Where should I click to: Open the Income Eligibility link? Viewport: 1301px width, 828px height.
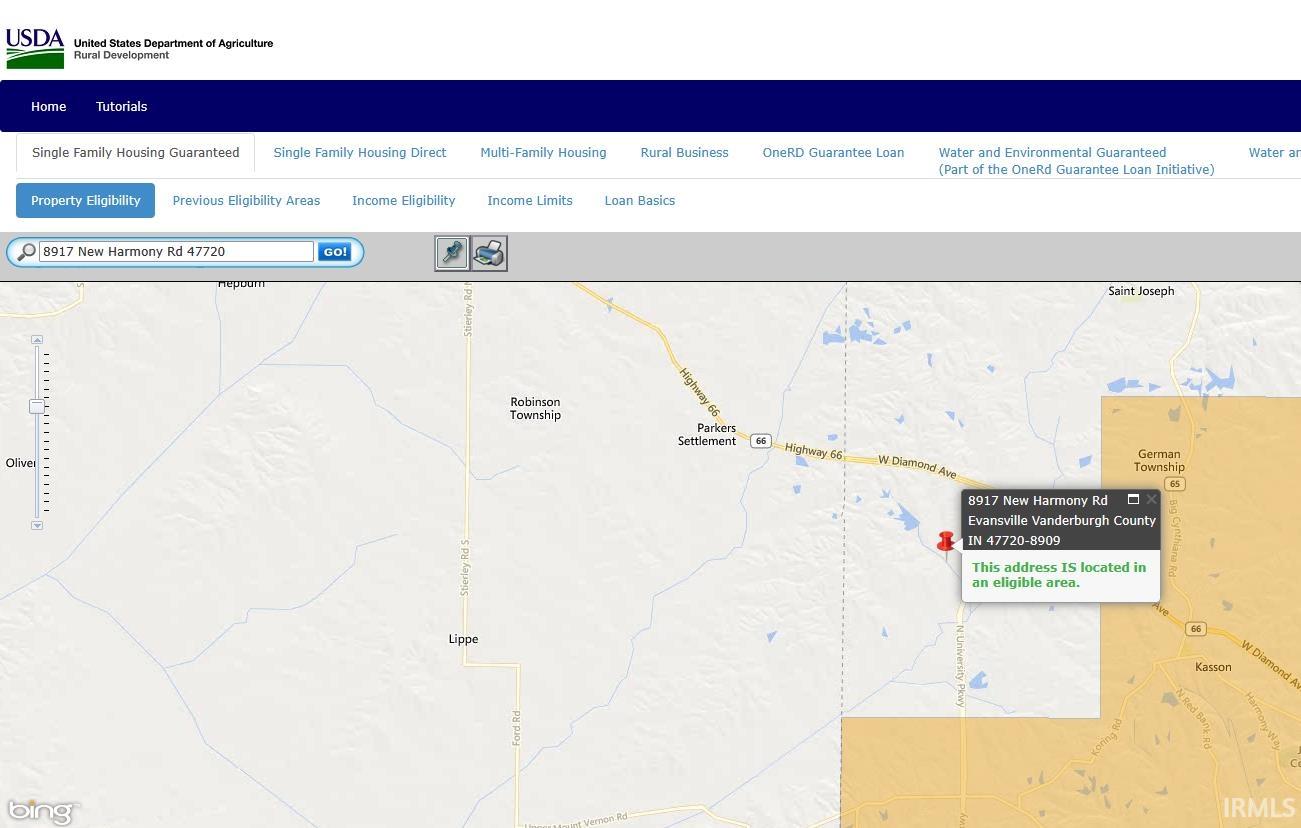[403, 201]
